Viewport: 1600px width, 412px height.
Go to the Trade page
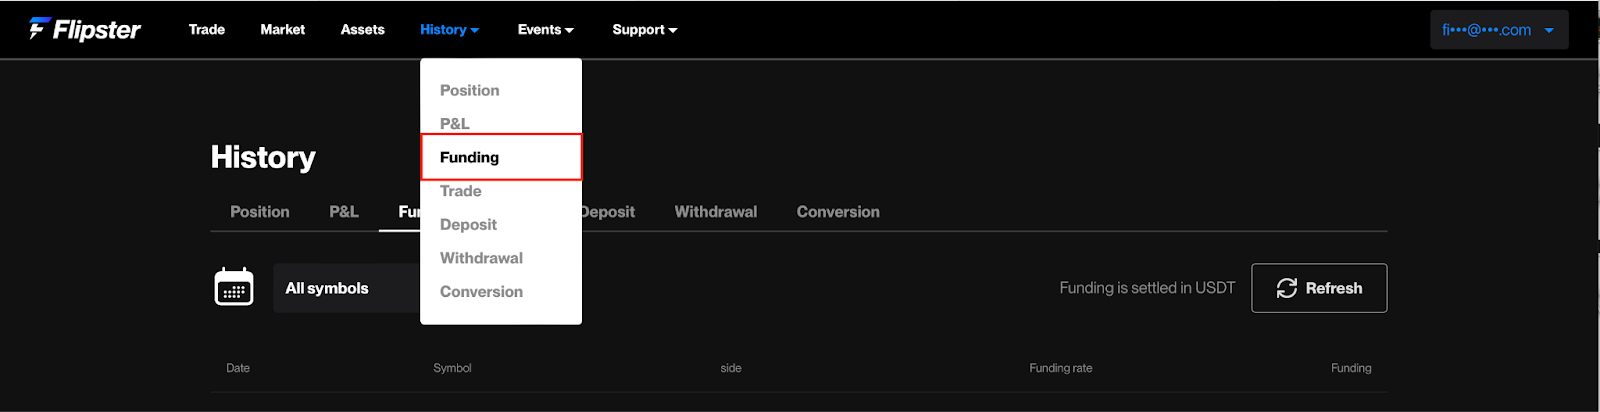(207, 30)
